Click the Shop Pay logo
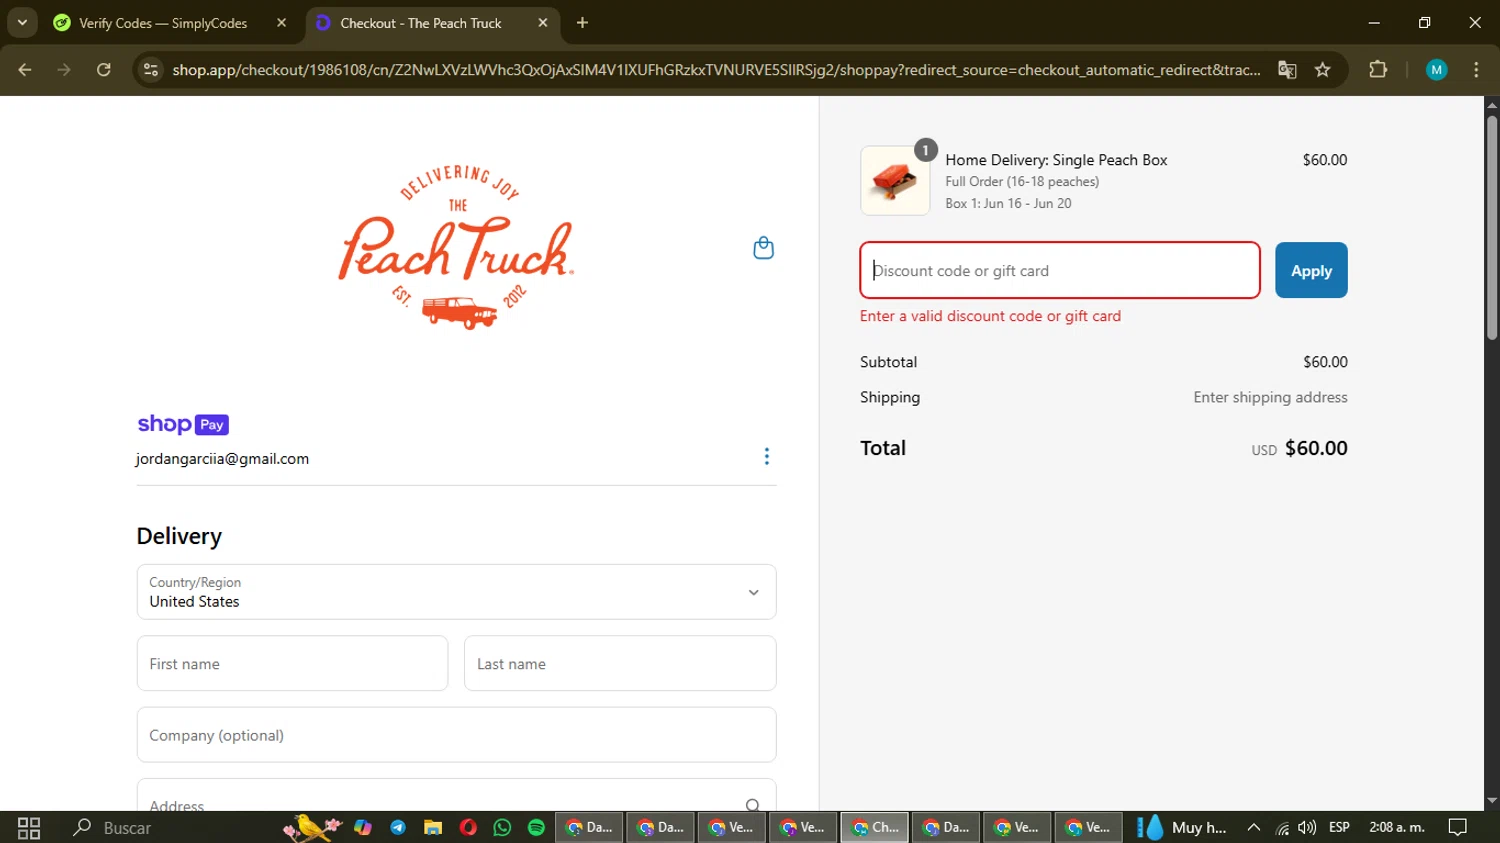1500x843 pixels. (x=183, y=424)
